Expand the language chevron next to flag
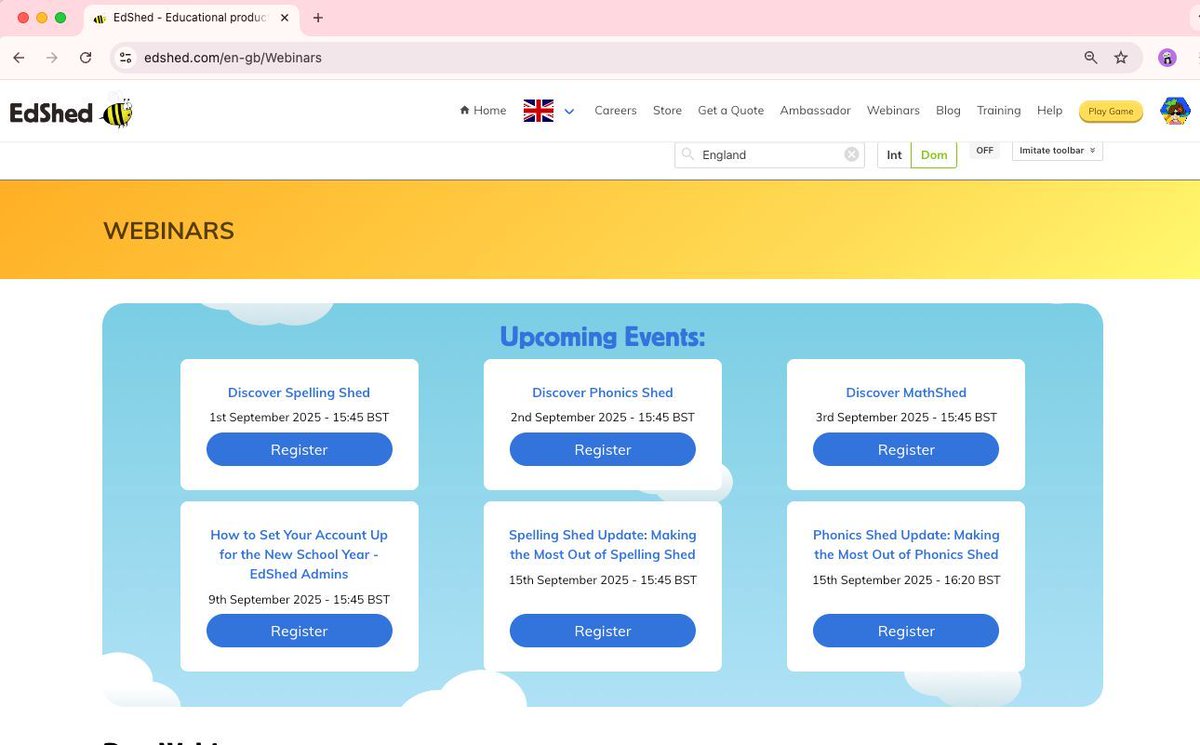Screen dimensions: 1200x745 coord(569,111)
